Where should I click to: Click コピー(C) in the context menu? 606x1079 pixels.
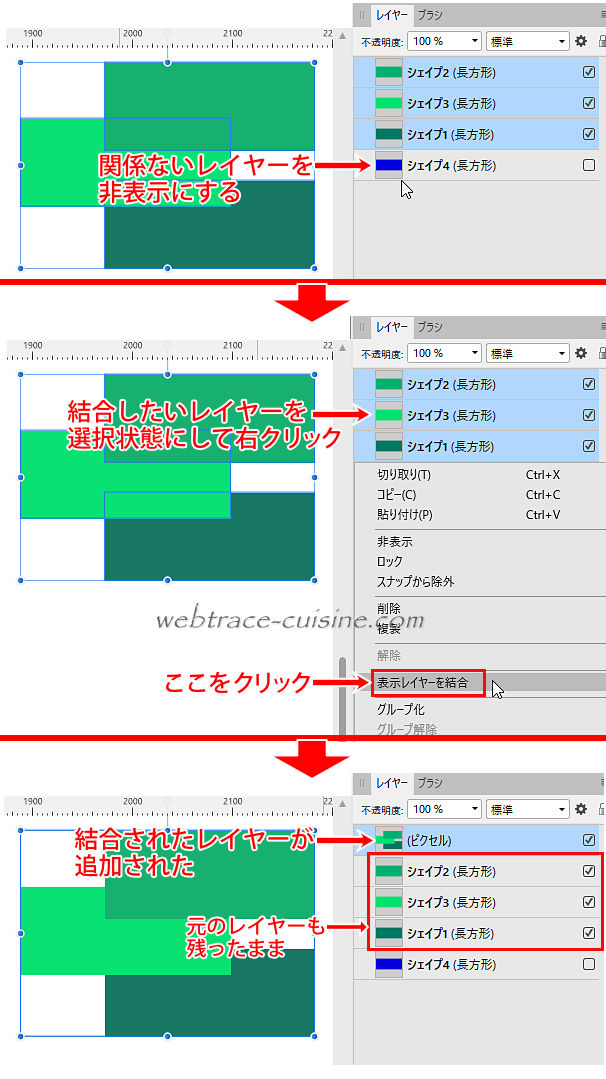(397, 495)
